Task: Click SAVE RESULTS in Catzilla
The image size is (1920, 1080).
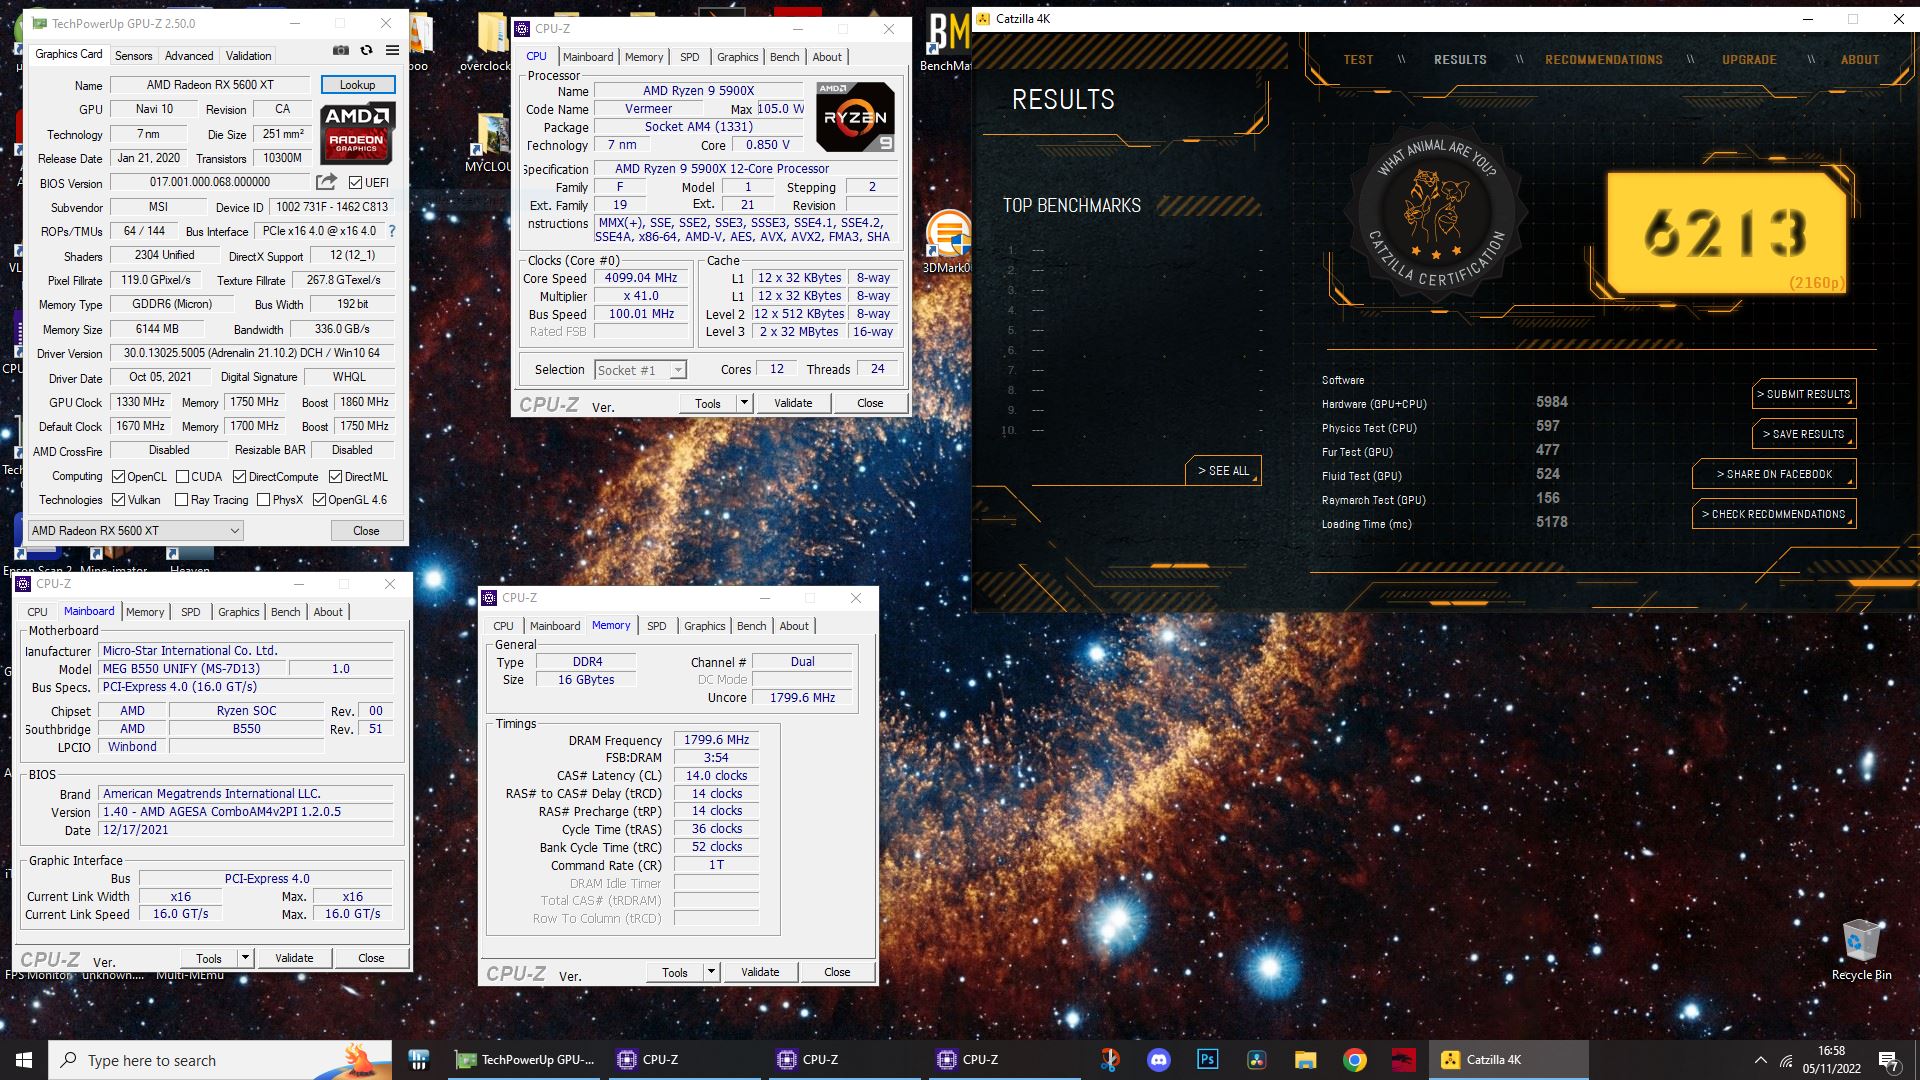Action: [x=1804, y=434]
